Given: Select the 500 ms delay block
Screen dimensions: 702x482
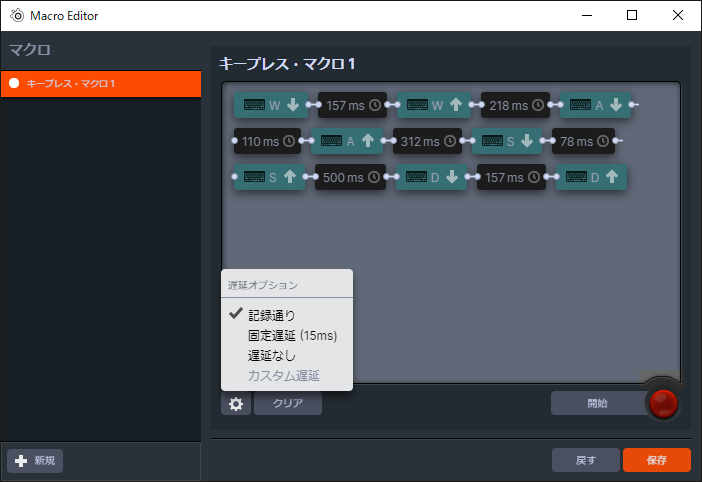Looking at the screenshot, I should (351, 177).
